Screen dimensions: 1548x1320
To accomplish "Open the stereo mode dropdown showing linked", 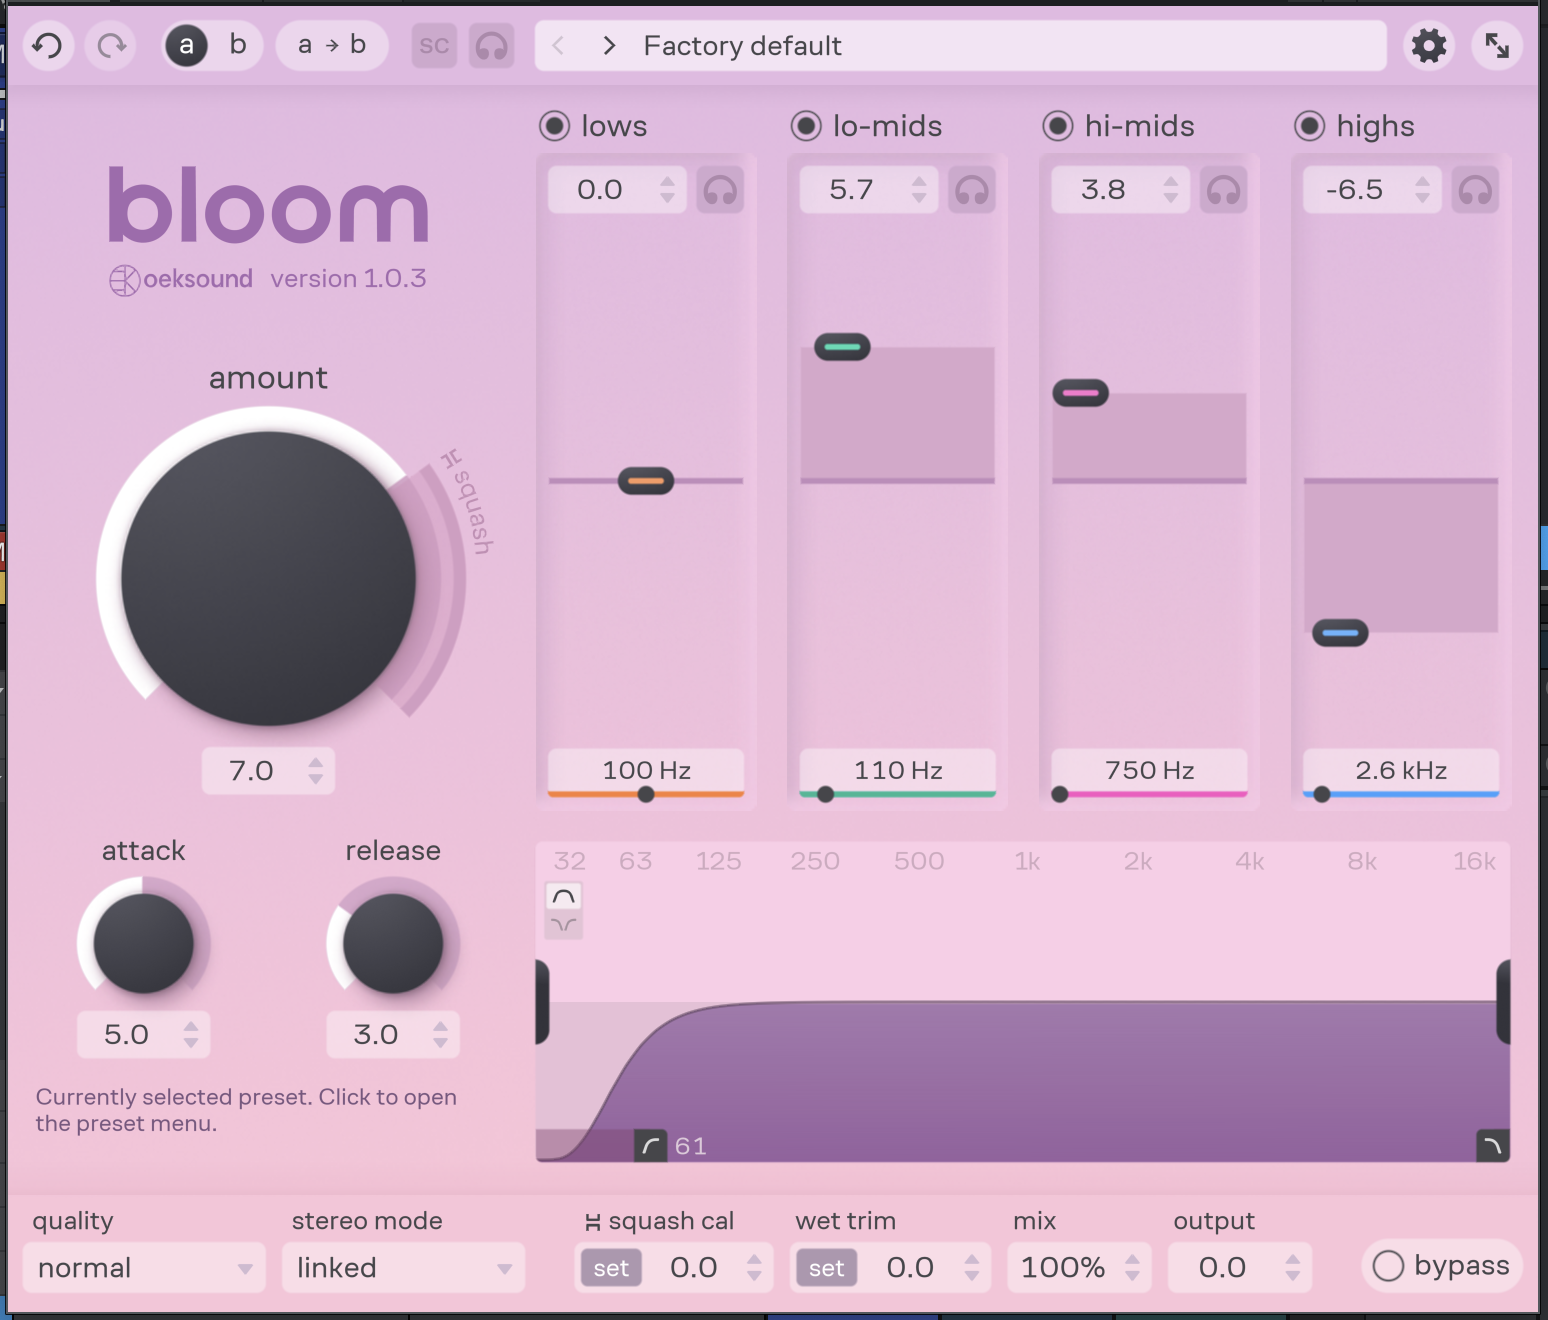I will [x=402, y=1267].
